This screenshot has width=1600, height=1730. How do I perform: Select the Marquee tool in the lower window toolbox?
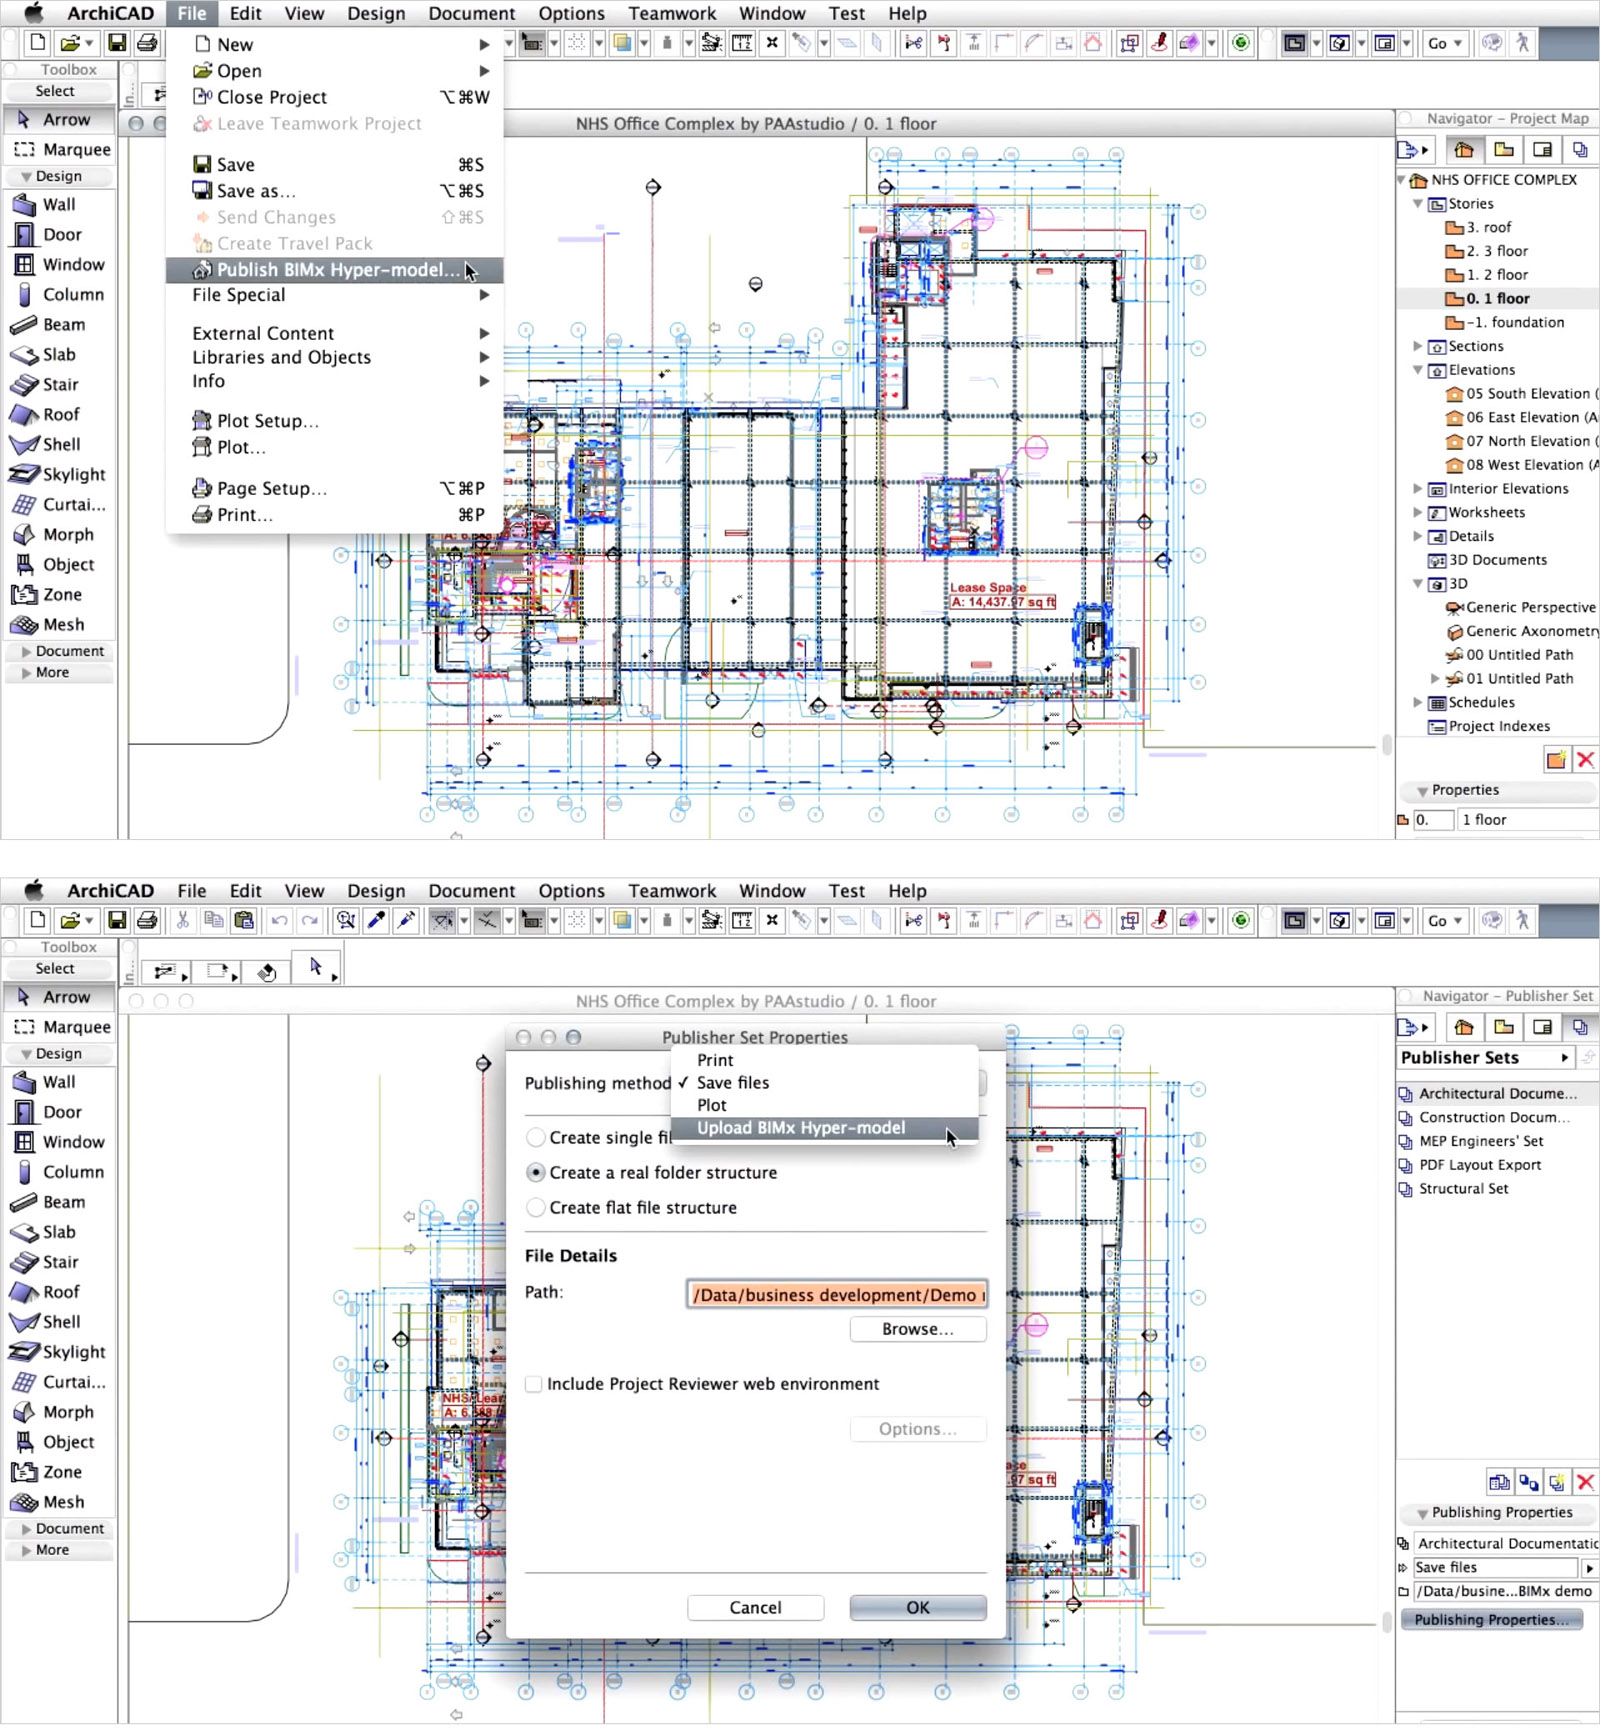(60, 1027)
